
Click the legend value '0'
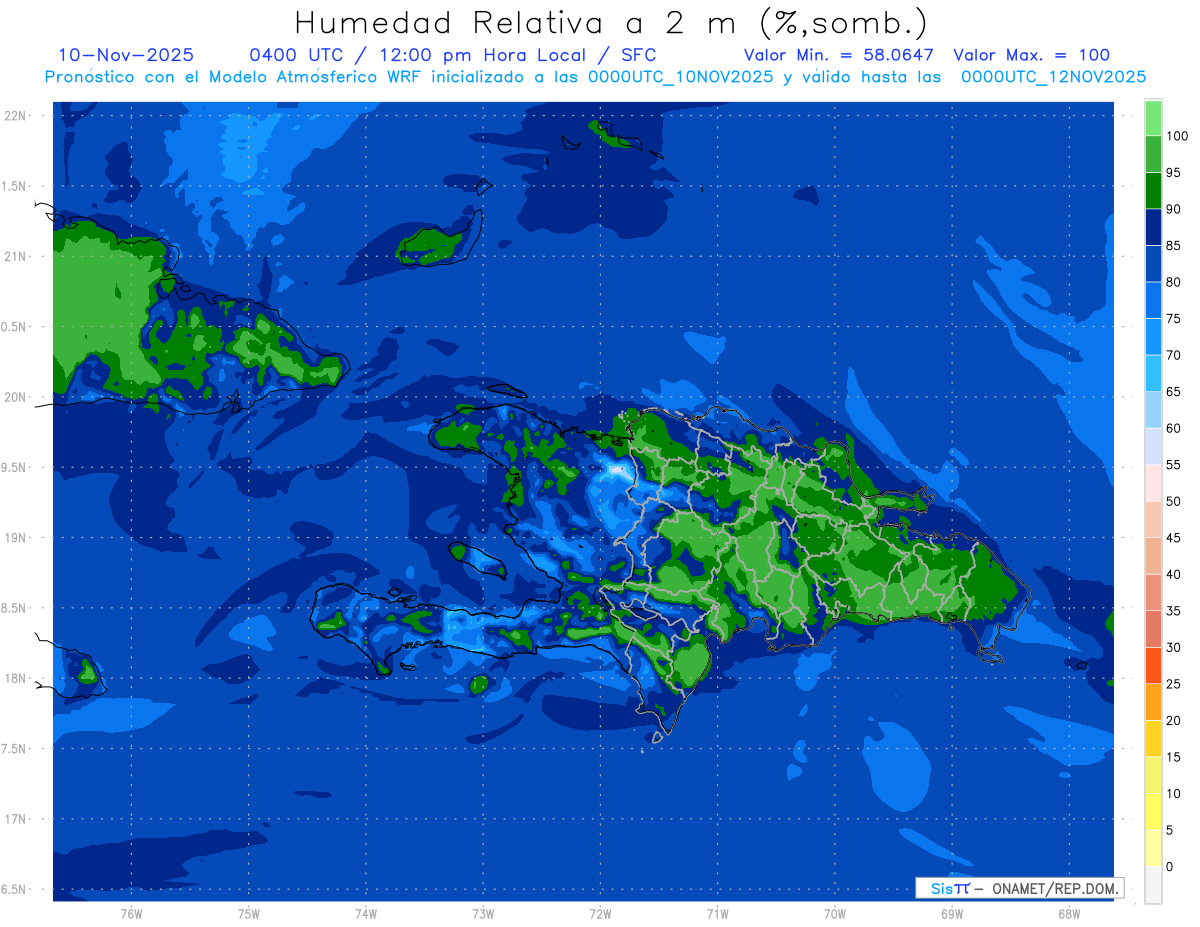click(x=1169, y=866)
